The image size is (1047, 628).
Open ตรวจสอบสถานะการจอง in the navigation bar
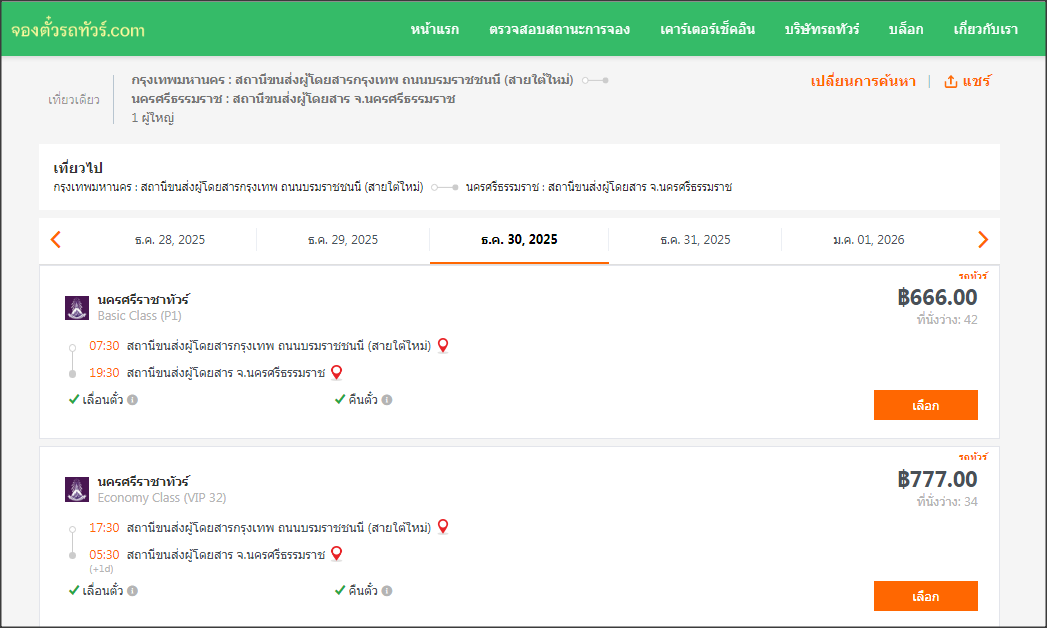click(559, 29)
